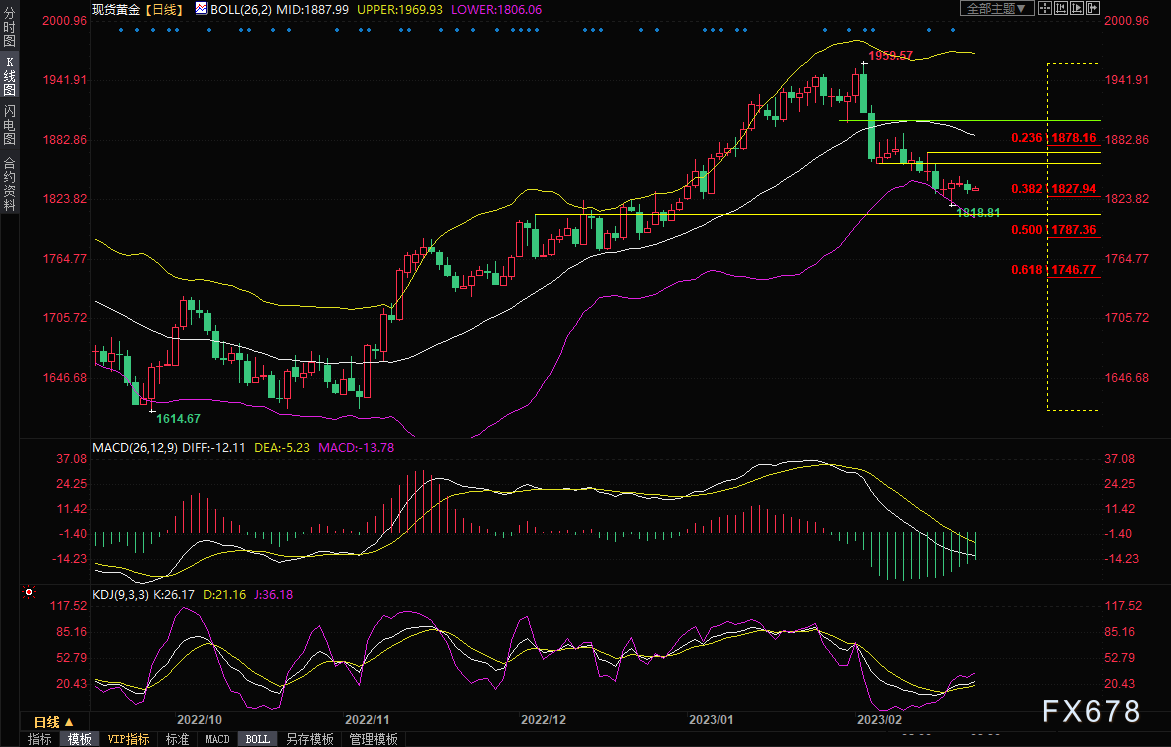
Task: Click the chart playback icon
Action: pyautogui.click(x=1077, y=8)
